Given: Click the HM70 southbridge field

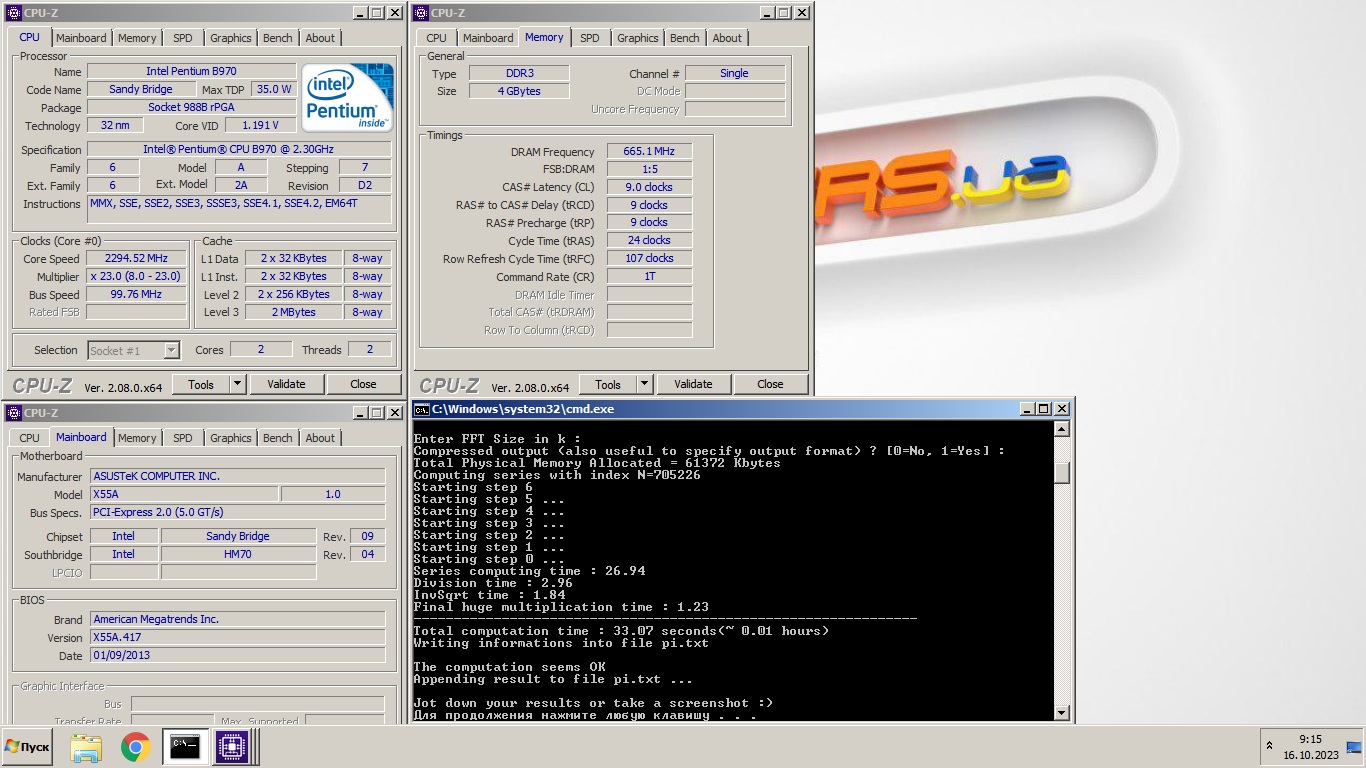Looking at the screenshot, I should [238, 554].
